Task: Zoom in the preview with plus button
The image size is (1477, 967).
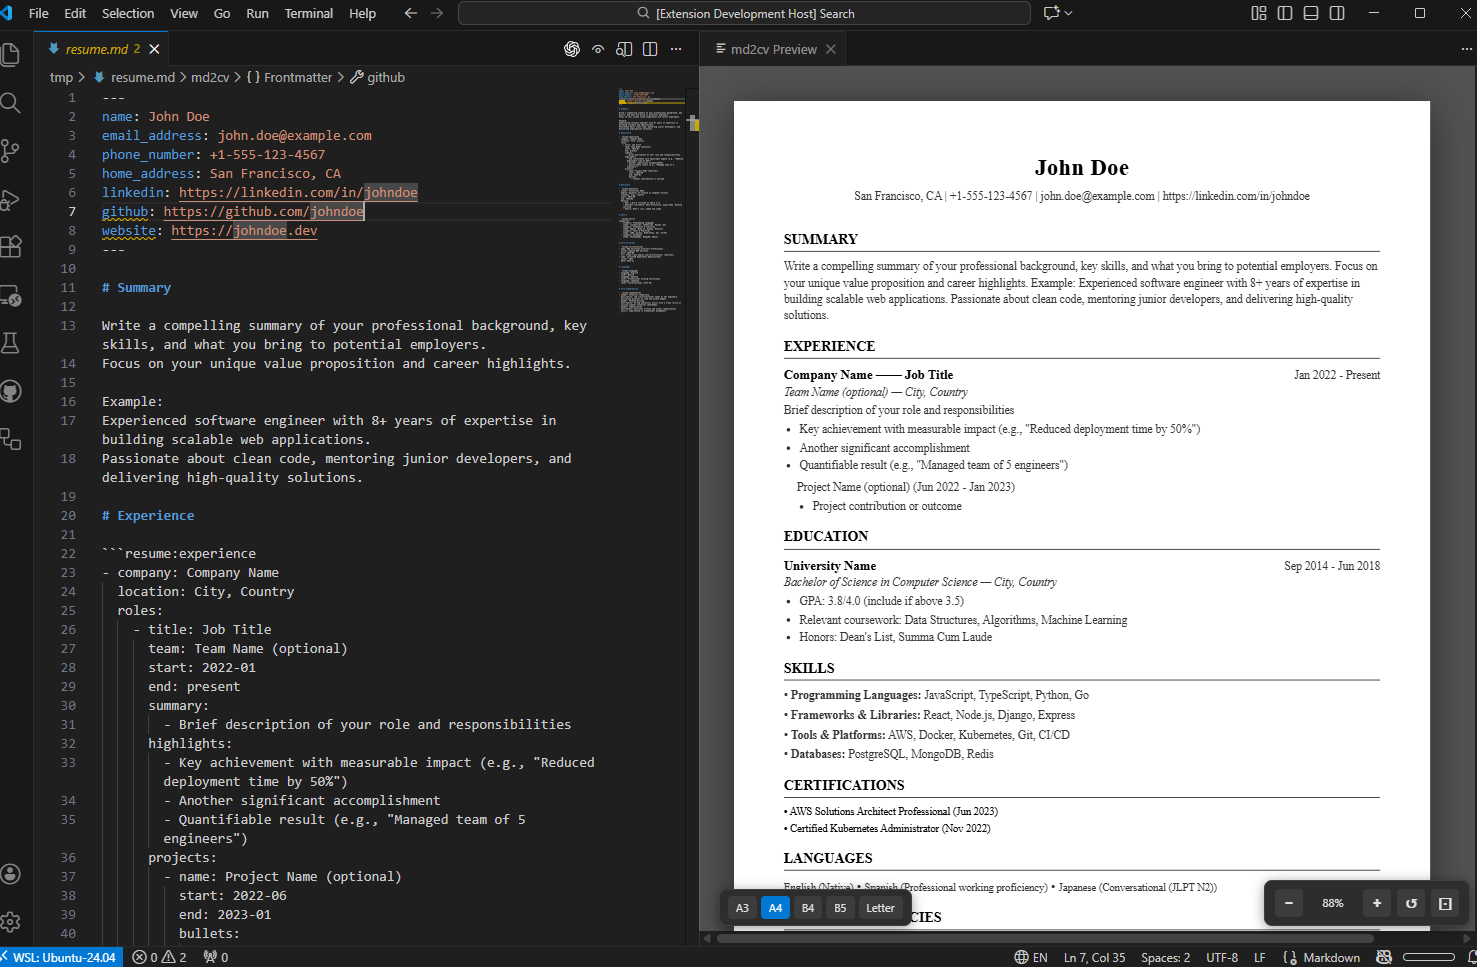Action: coord(1377,903)
